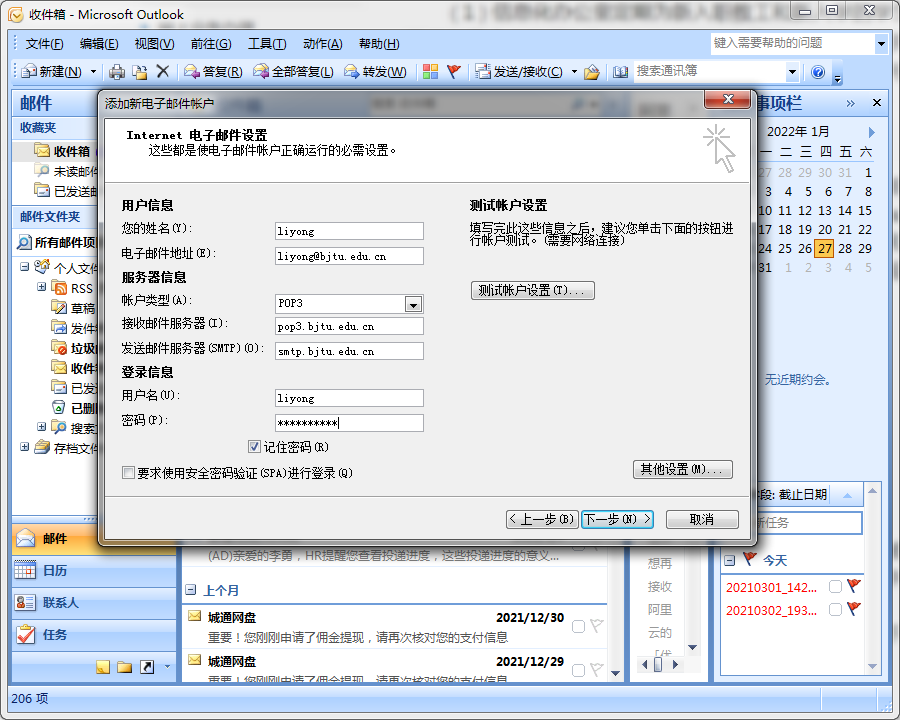Click next month arrow in the calendar
Viewport: 900px width, 720px height.
point(872,133)
